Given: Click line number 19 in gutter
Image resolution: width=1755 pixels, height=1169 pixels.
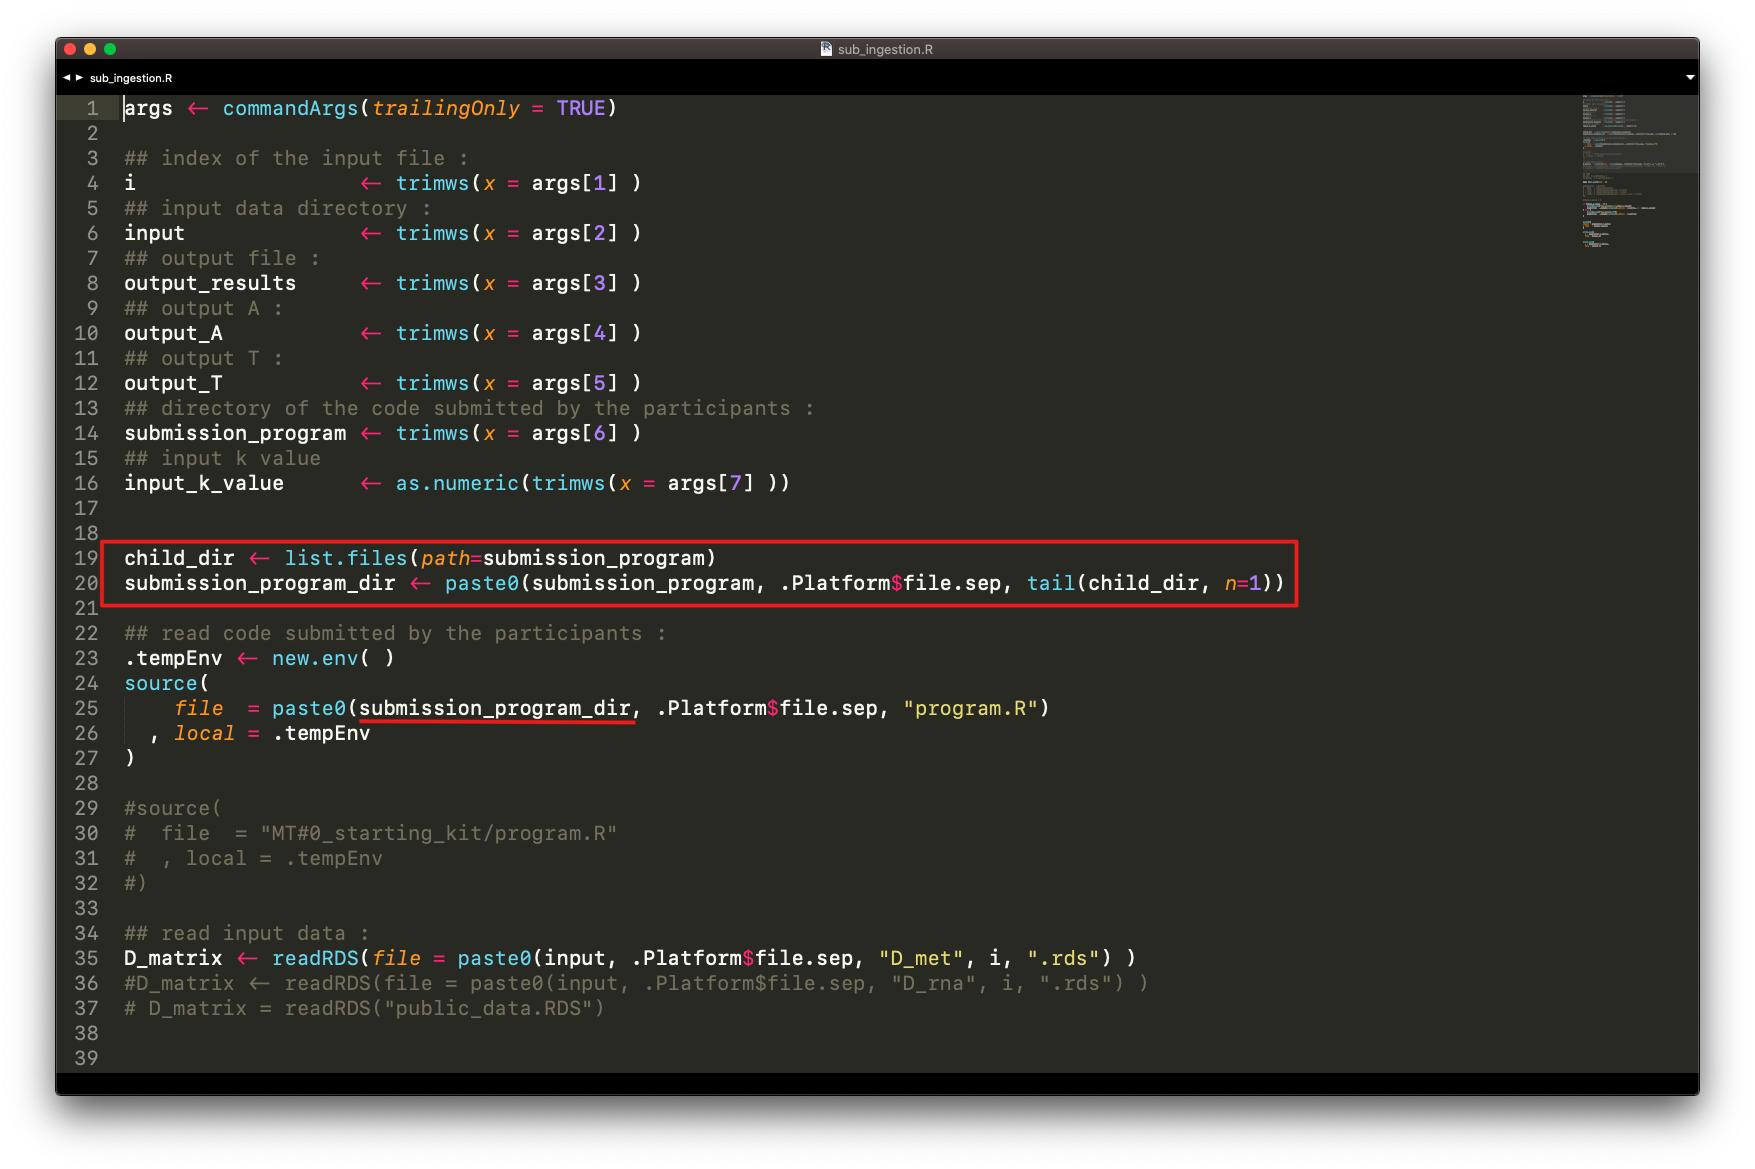Looking at the screenshot, I should point(86,558).
